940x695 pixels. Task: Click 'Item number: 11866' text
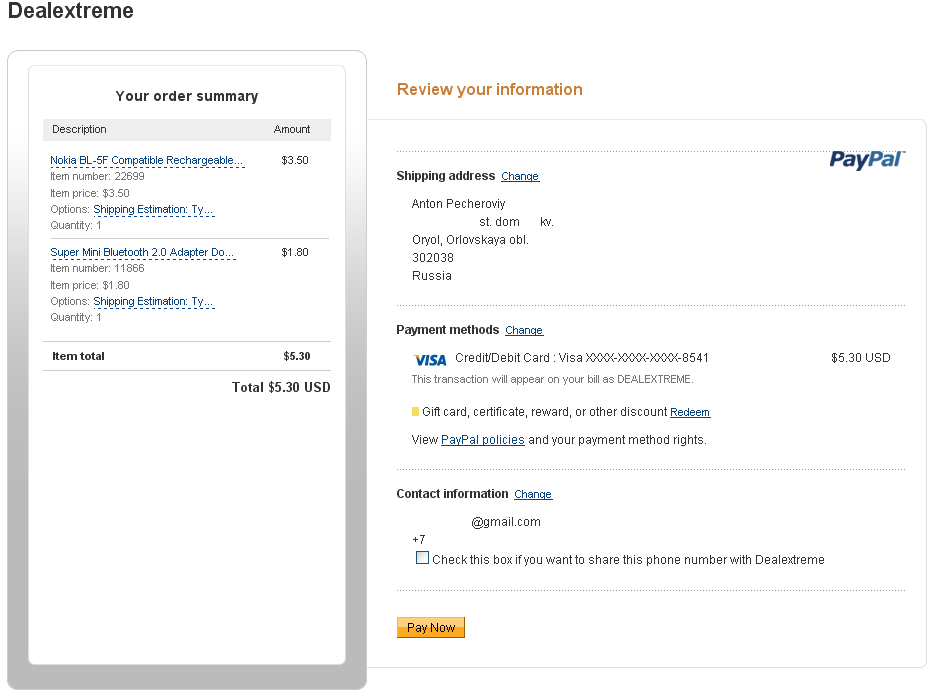(97, 268)
